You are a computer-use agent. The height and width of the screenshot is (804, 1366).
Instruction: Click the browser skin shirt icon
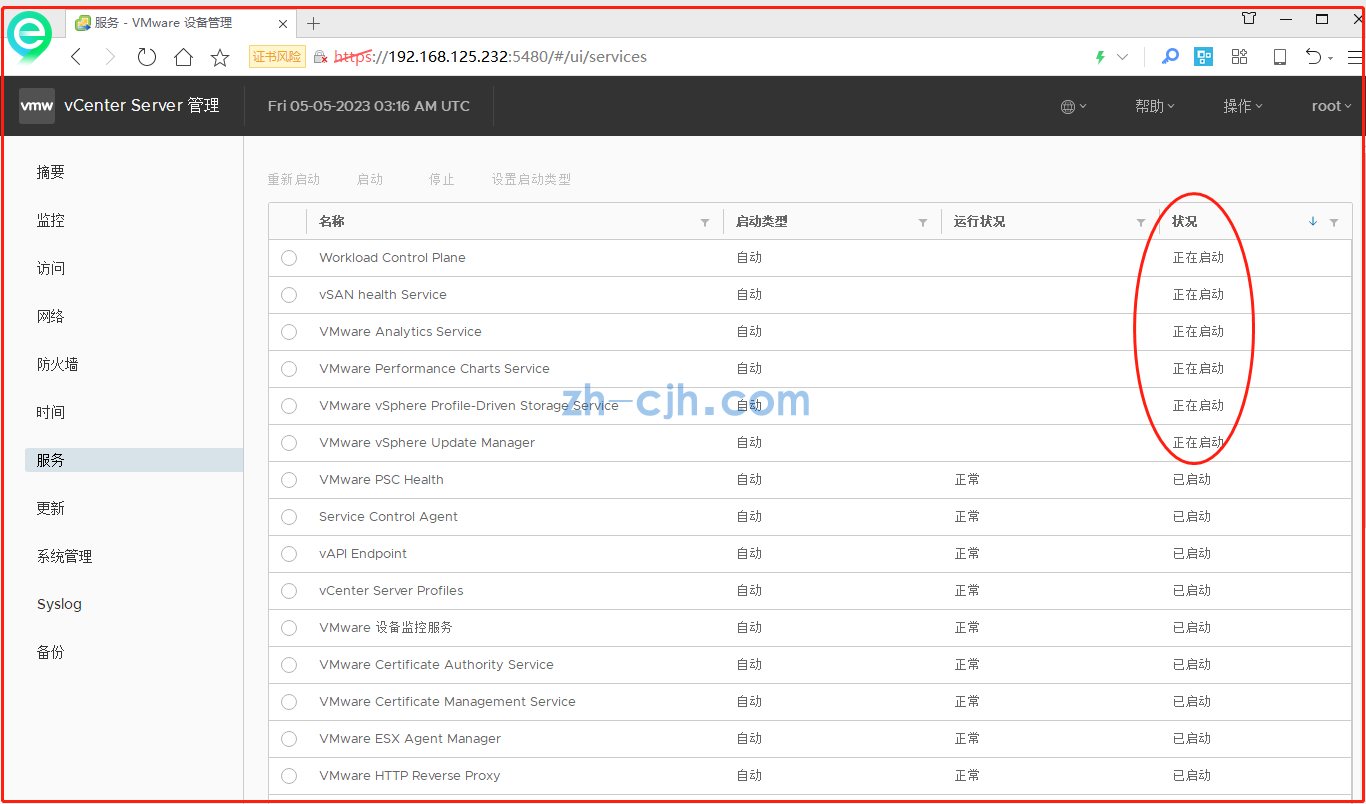click(1249, 18)
